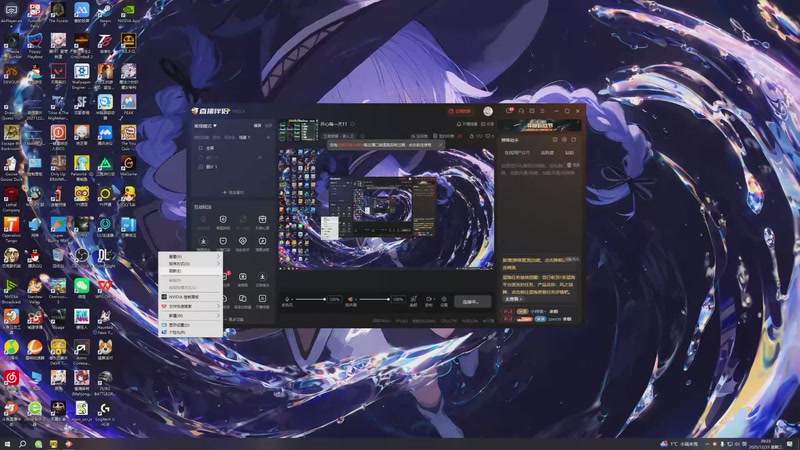
Task: Click the promotional banner at top of right panel
Action: (539, 126)
